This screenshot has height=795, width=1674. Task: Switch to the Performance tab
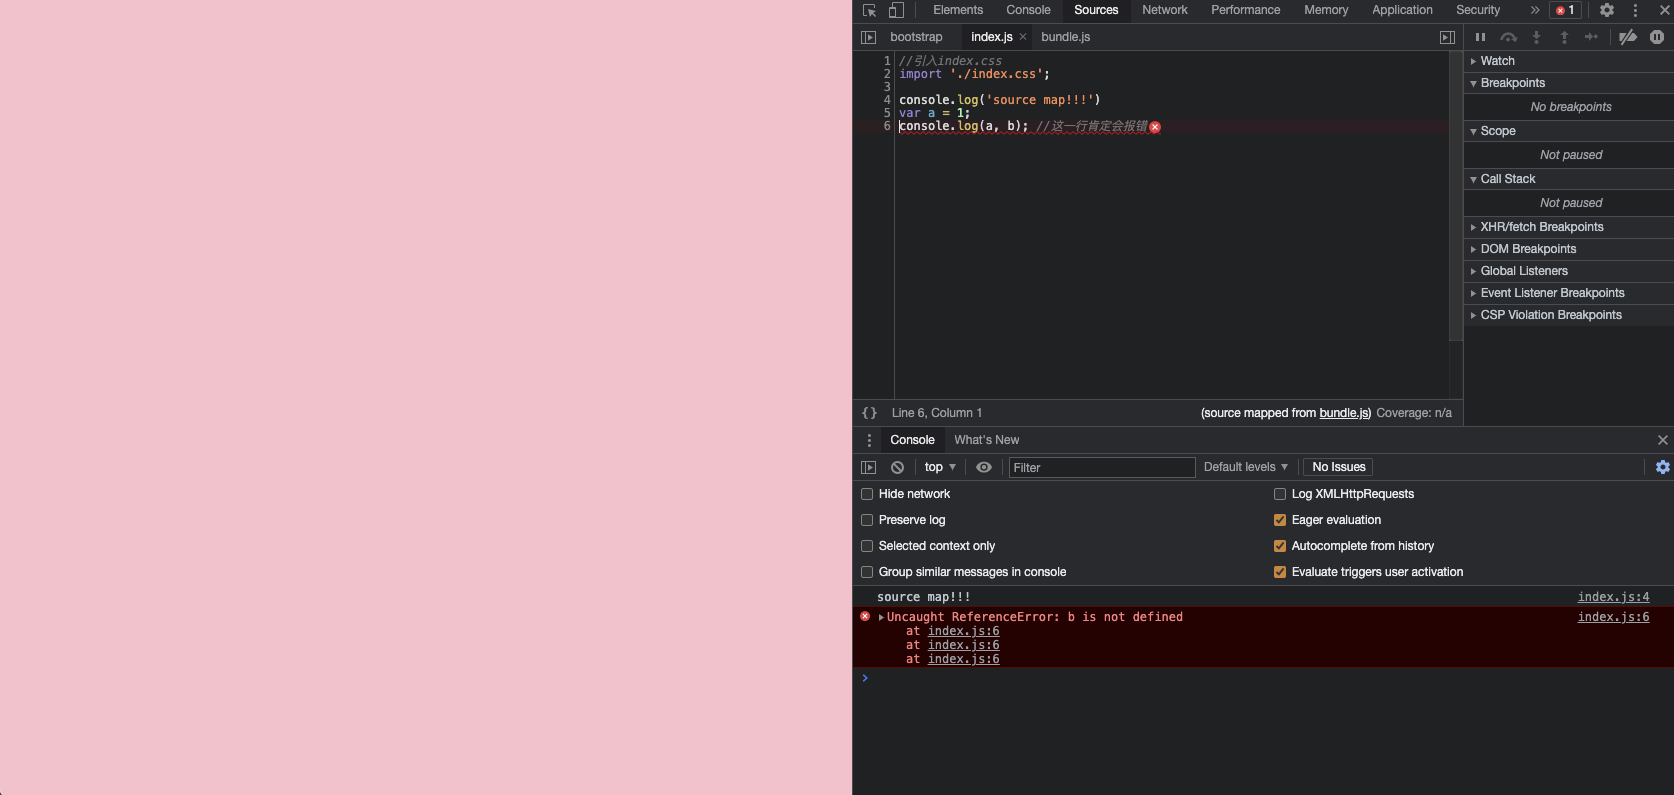click(x=1245, y=10)
